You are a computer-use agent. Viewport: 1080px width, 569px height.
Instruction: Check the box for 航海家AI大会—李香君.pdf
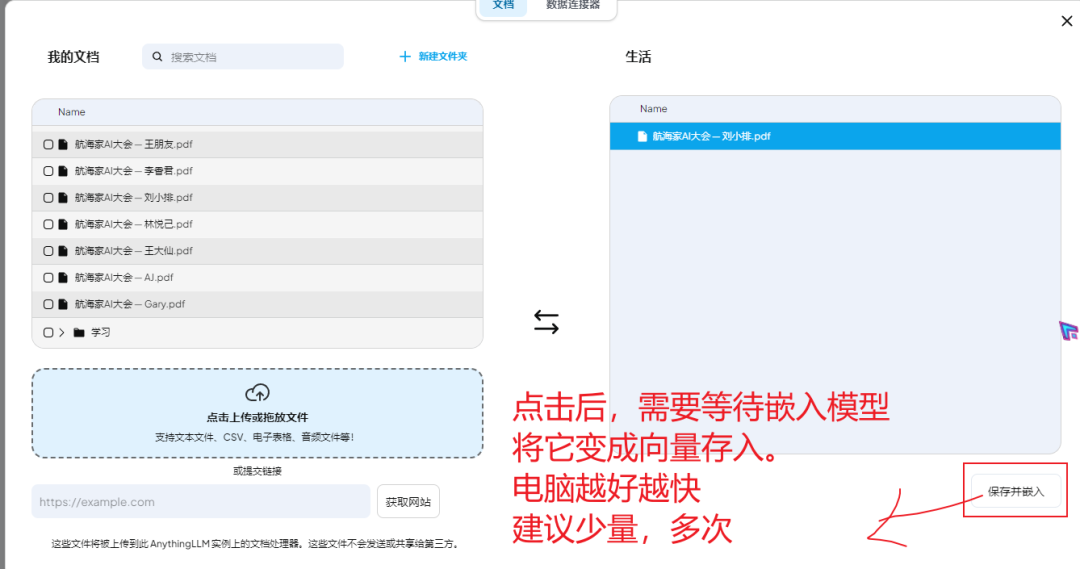48,171
